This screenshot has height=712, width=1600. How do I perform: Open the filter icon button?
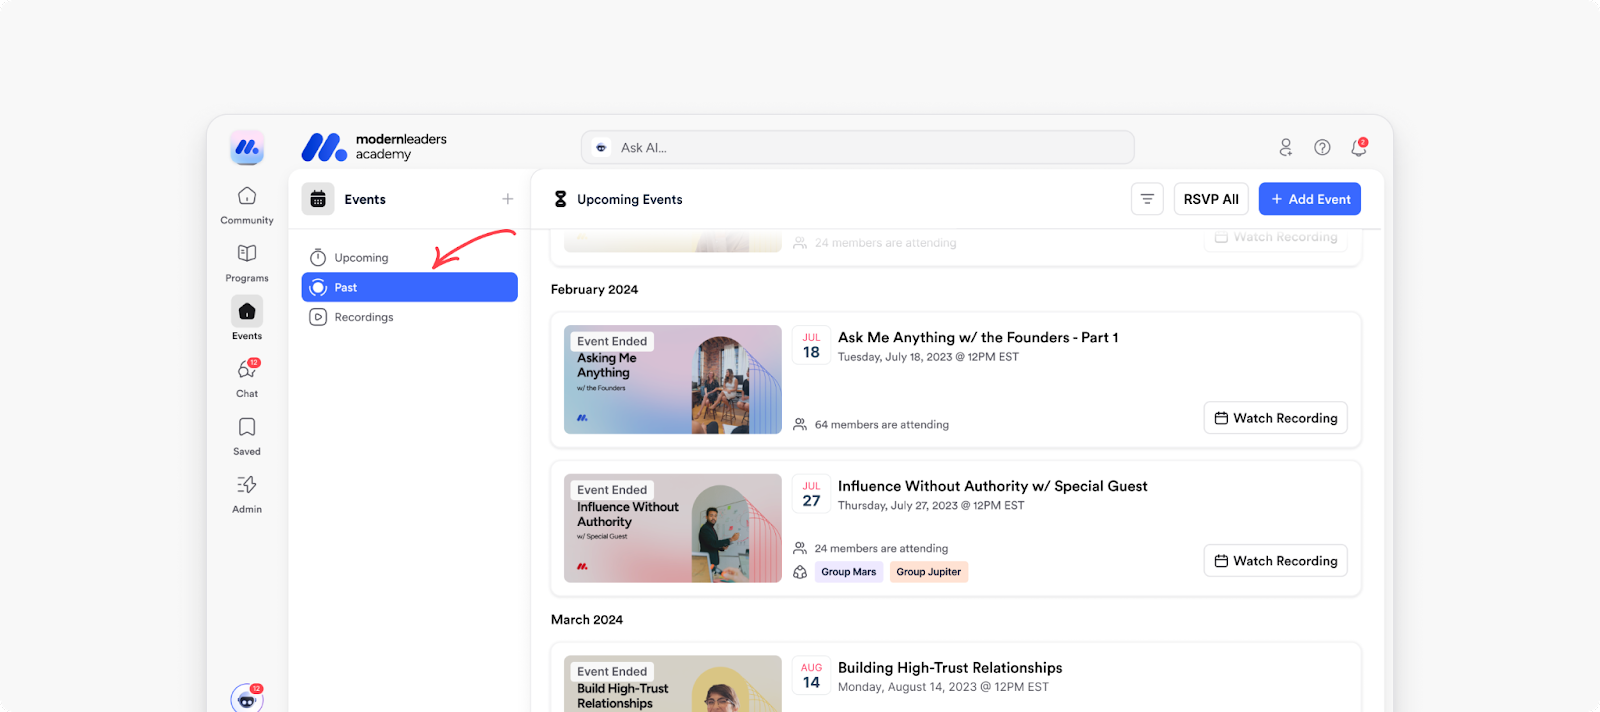pos(1147,199)
